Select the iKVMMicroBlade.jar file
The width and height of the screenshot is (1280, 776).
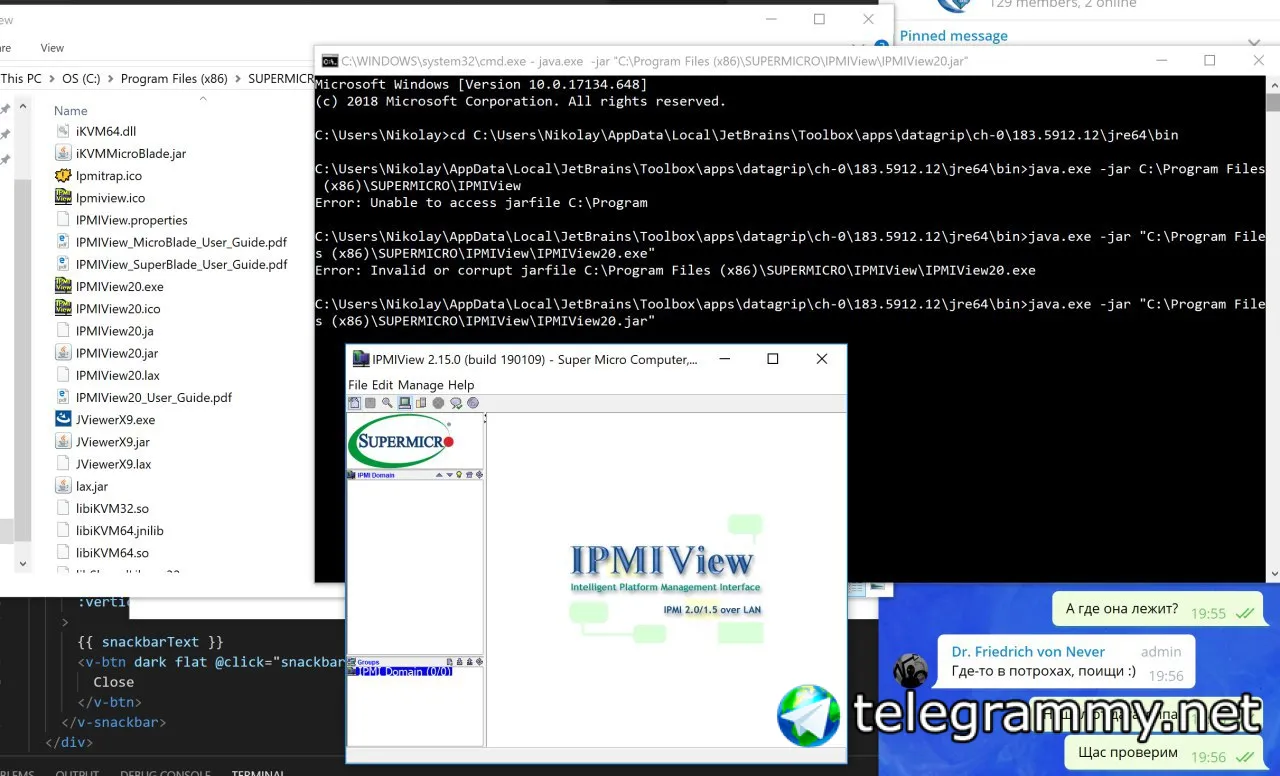coord(131,153)
